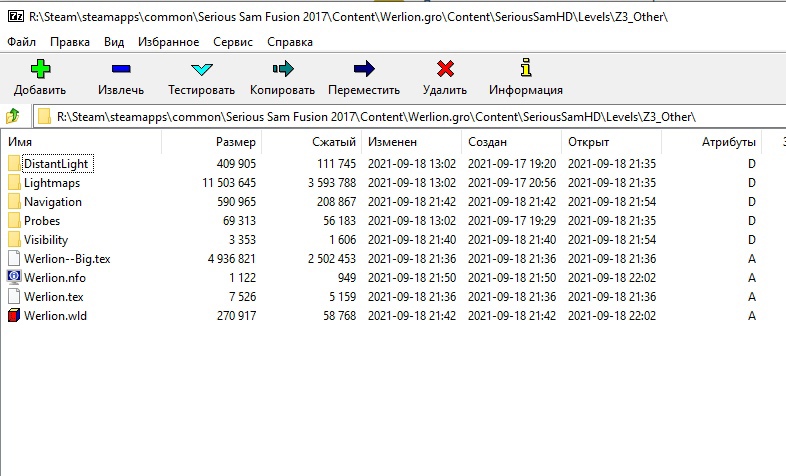Click the address bar path field
Image resolution: width=786 pixels, height=476 pixels.
[x=410, y=116]
